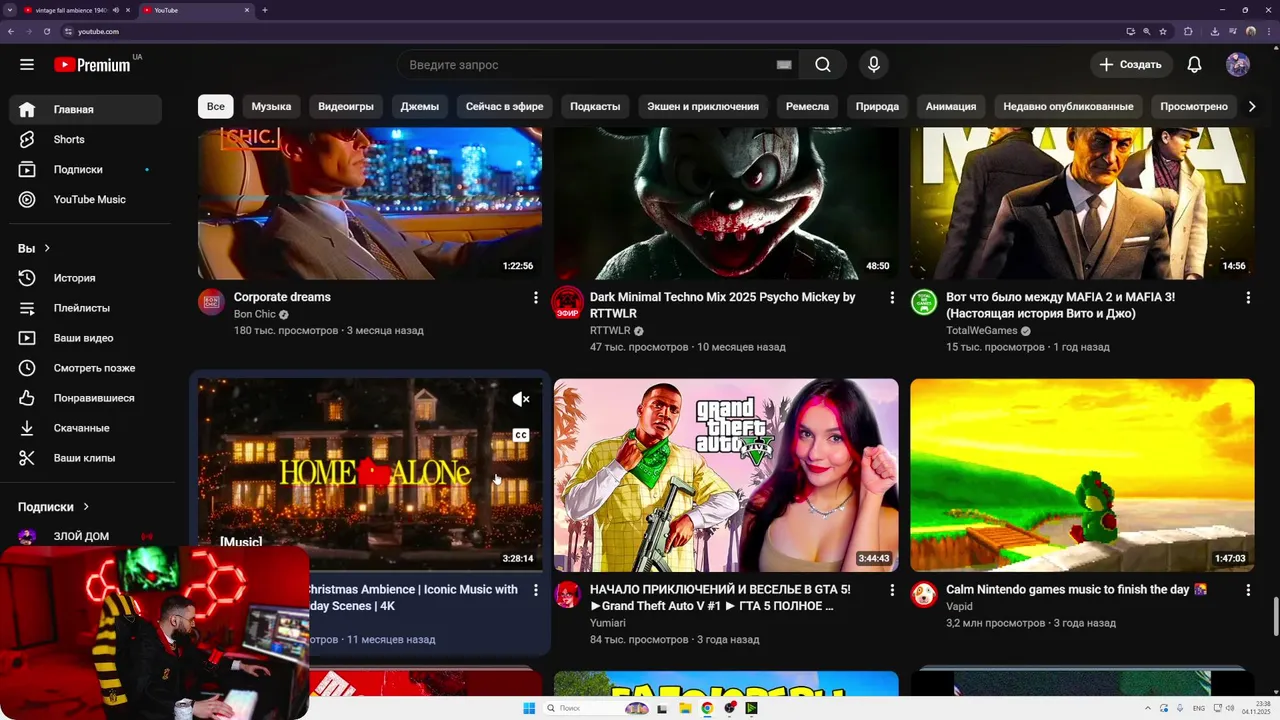
Task: Click the magnifier search button
Action: [822, 65]
